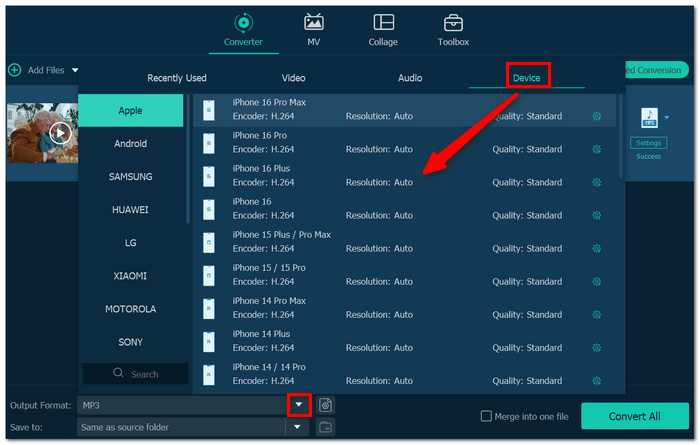Viewport: 700px width, 445px height.
Task: Open the Output Format dropdown arrow
Action: point(299,405)
